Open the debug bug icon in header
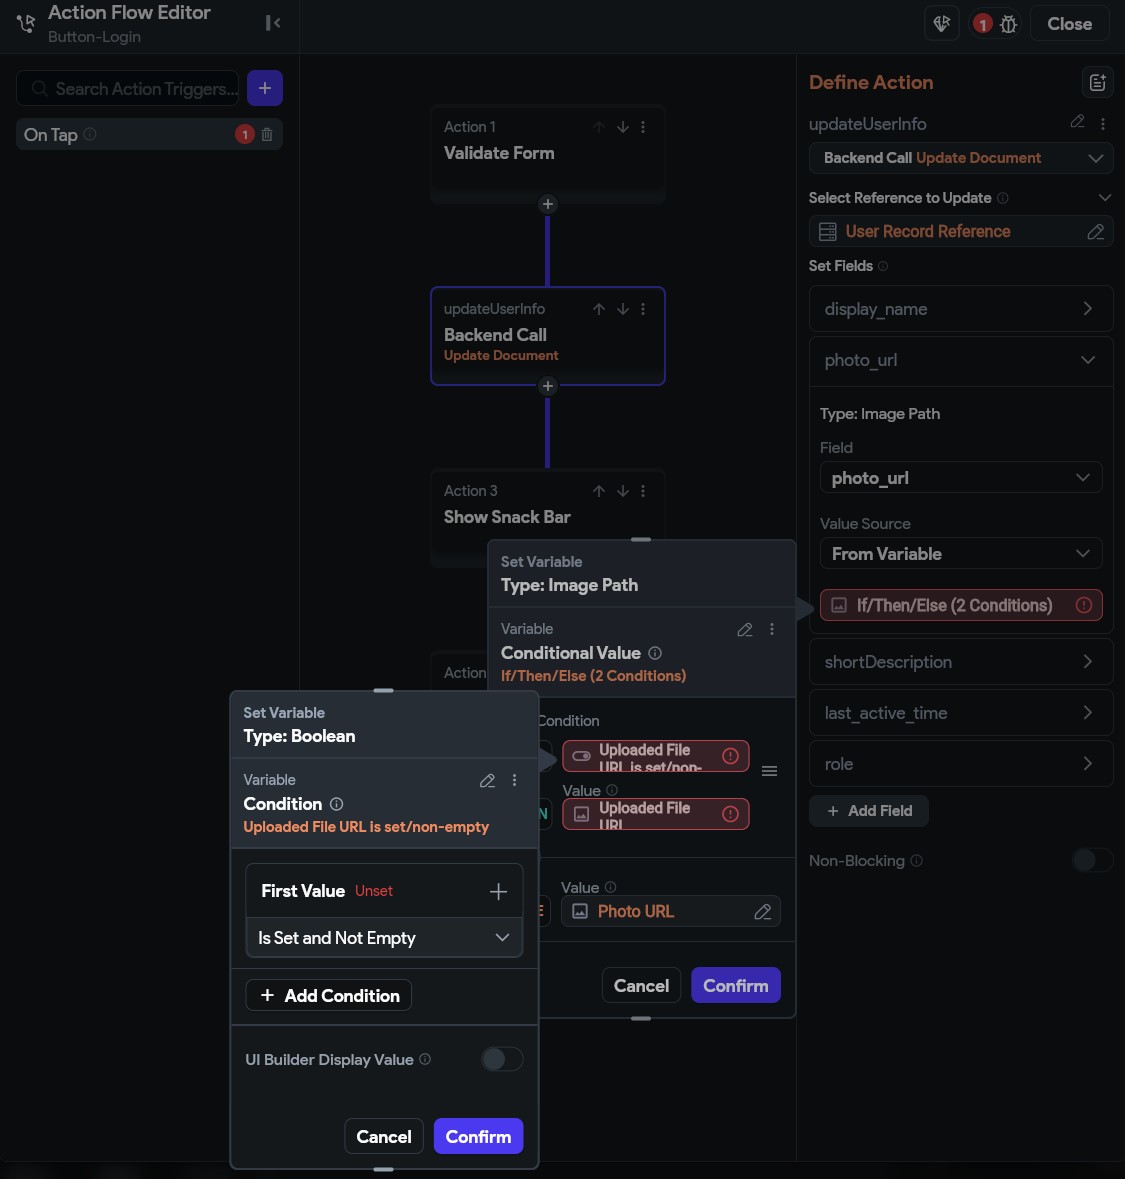The image size is (1125, 1179). [1008, 24]
